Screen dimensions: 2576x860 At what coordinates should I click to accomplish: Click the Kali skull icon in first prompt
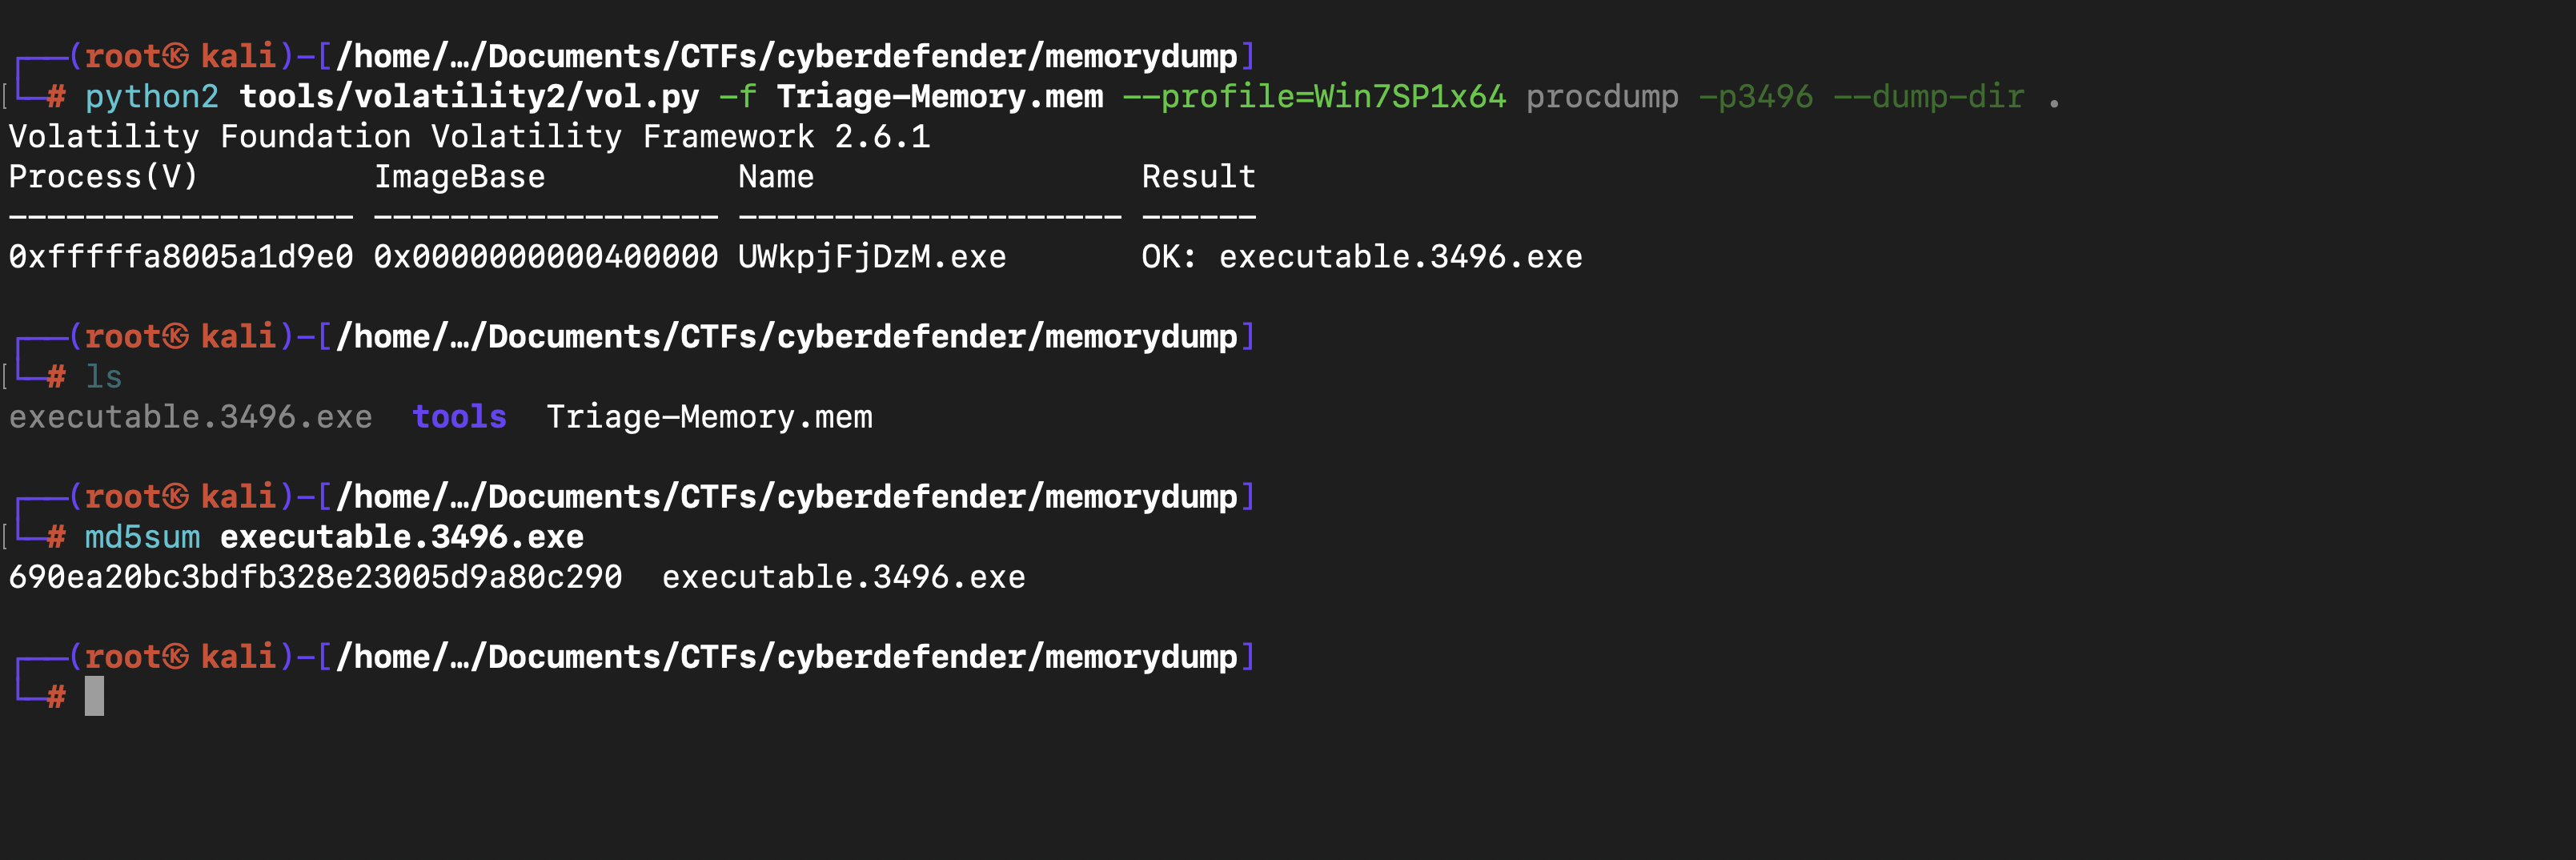176,56
